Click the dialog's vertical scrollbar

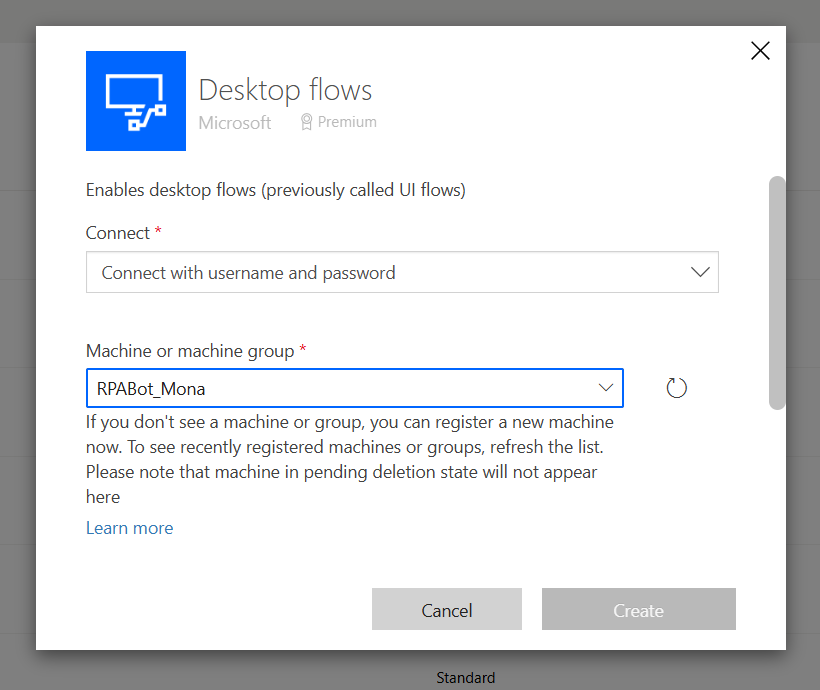click(777, 293)
